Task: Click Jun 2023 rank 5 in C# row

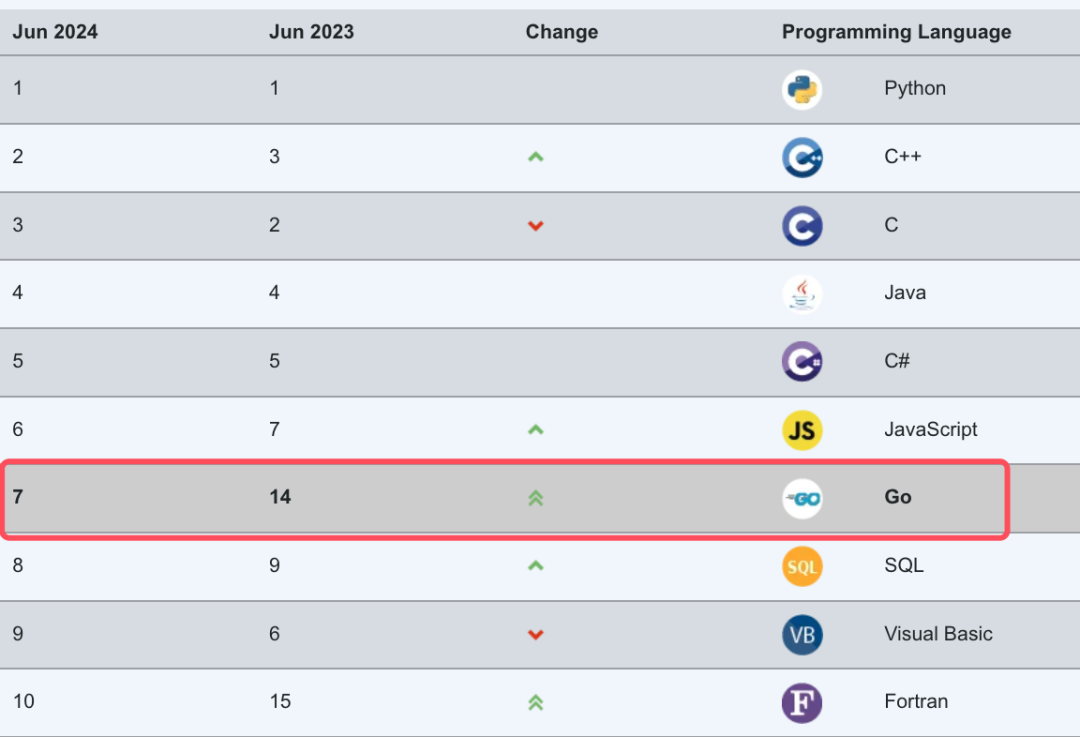Action: coord(274,361)
